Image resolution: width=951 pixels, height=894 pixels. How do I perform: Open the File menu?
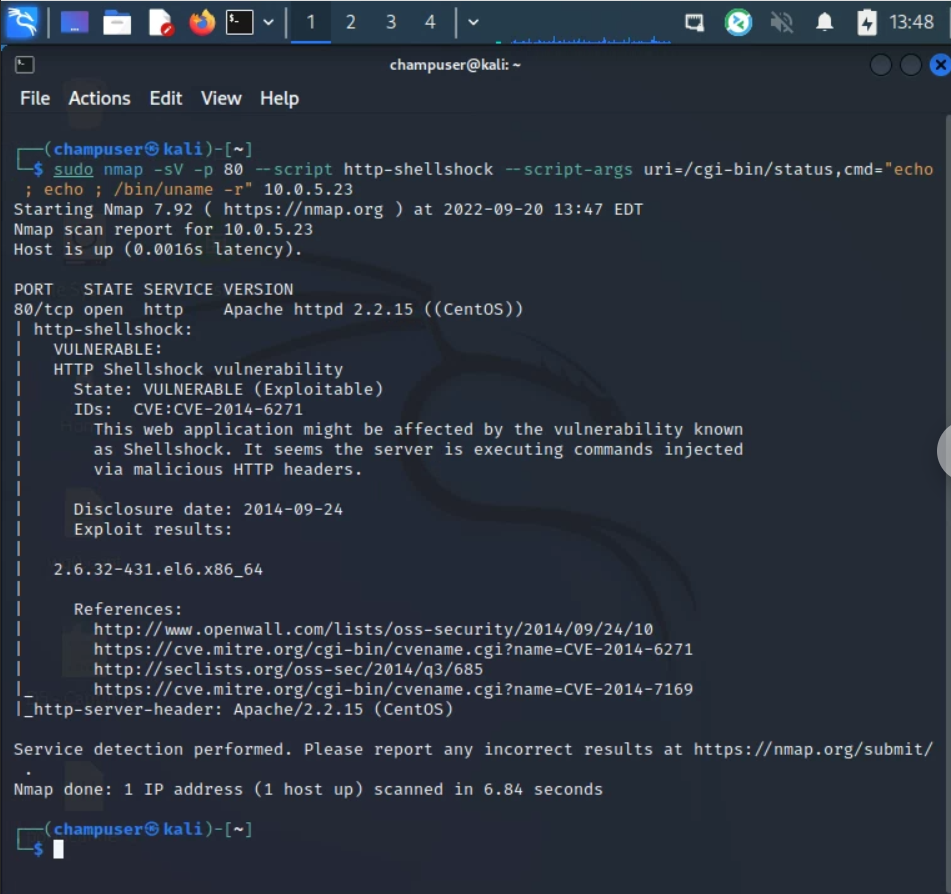35,98
